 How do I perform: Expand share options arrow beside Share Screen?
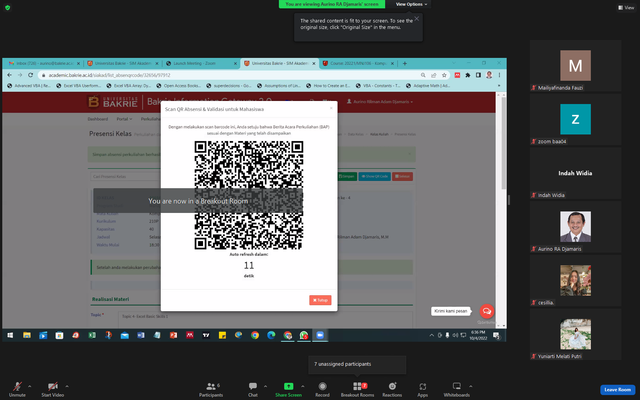pyautogui.click(x=302, y=386)
